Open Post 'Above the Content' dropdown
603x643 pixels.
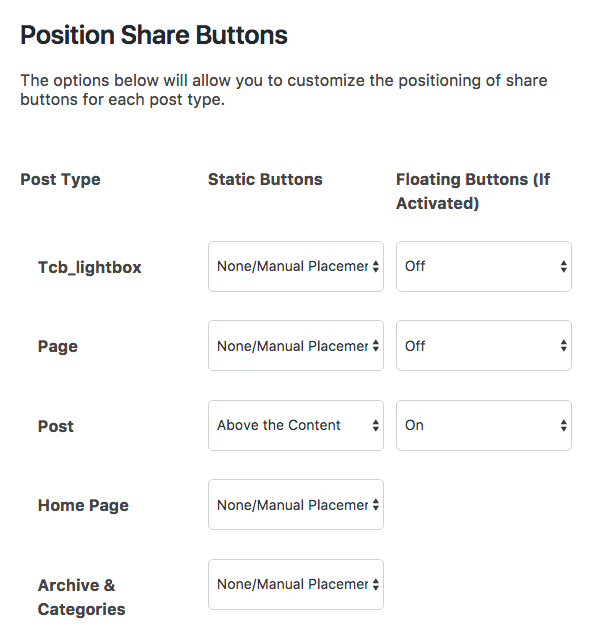(x=296, y=426)
